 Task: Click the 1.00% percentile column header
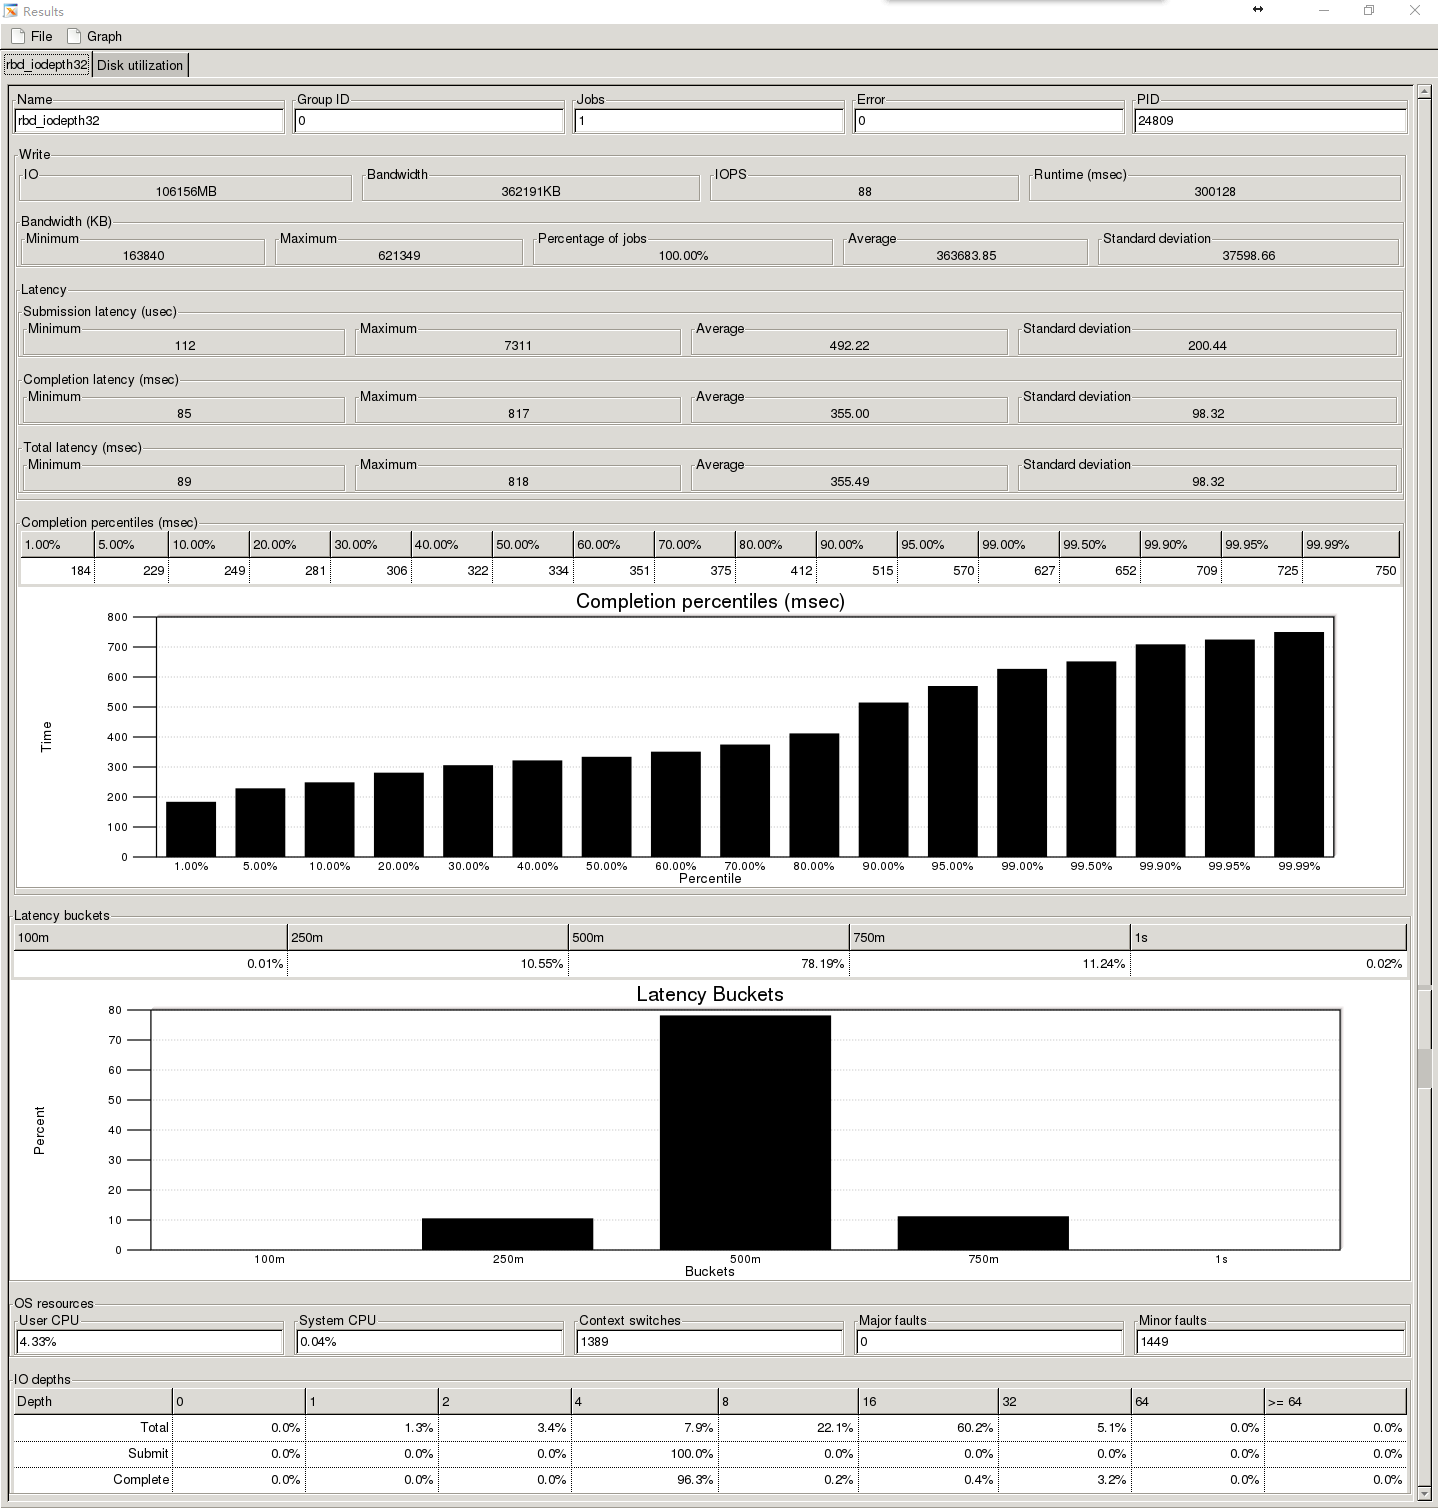pos(57,545)
